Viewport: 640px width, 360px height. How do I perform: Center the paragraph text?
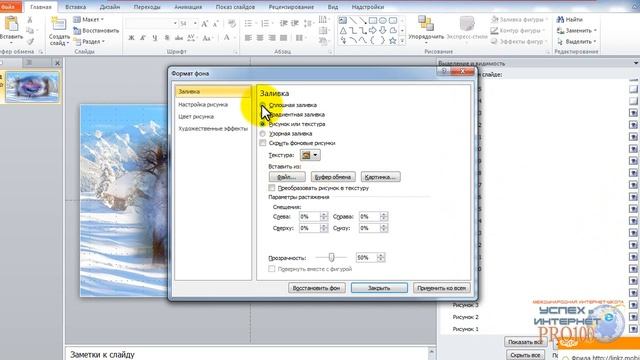[x=260, y=38]
